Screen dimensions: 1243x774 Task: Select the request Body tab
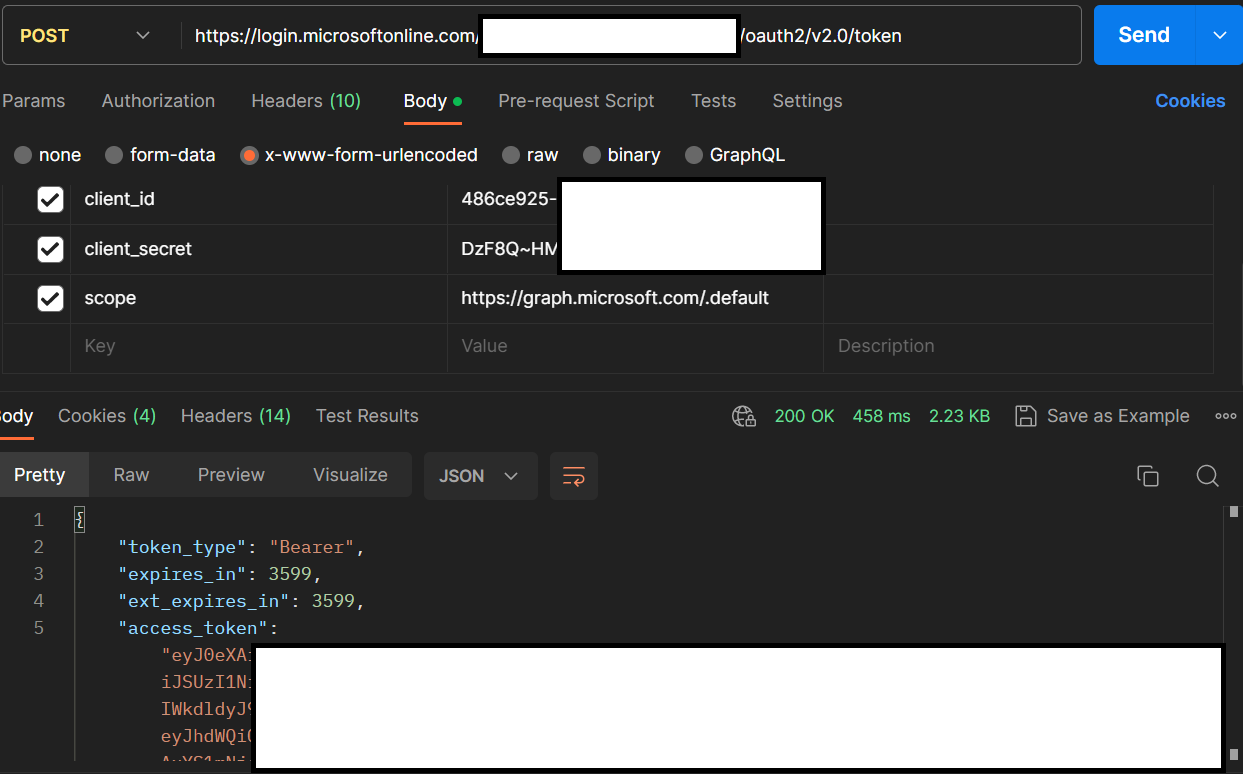coord(432,101)
